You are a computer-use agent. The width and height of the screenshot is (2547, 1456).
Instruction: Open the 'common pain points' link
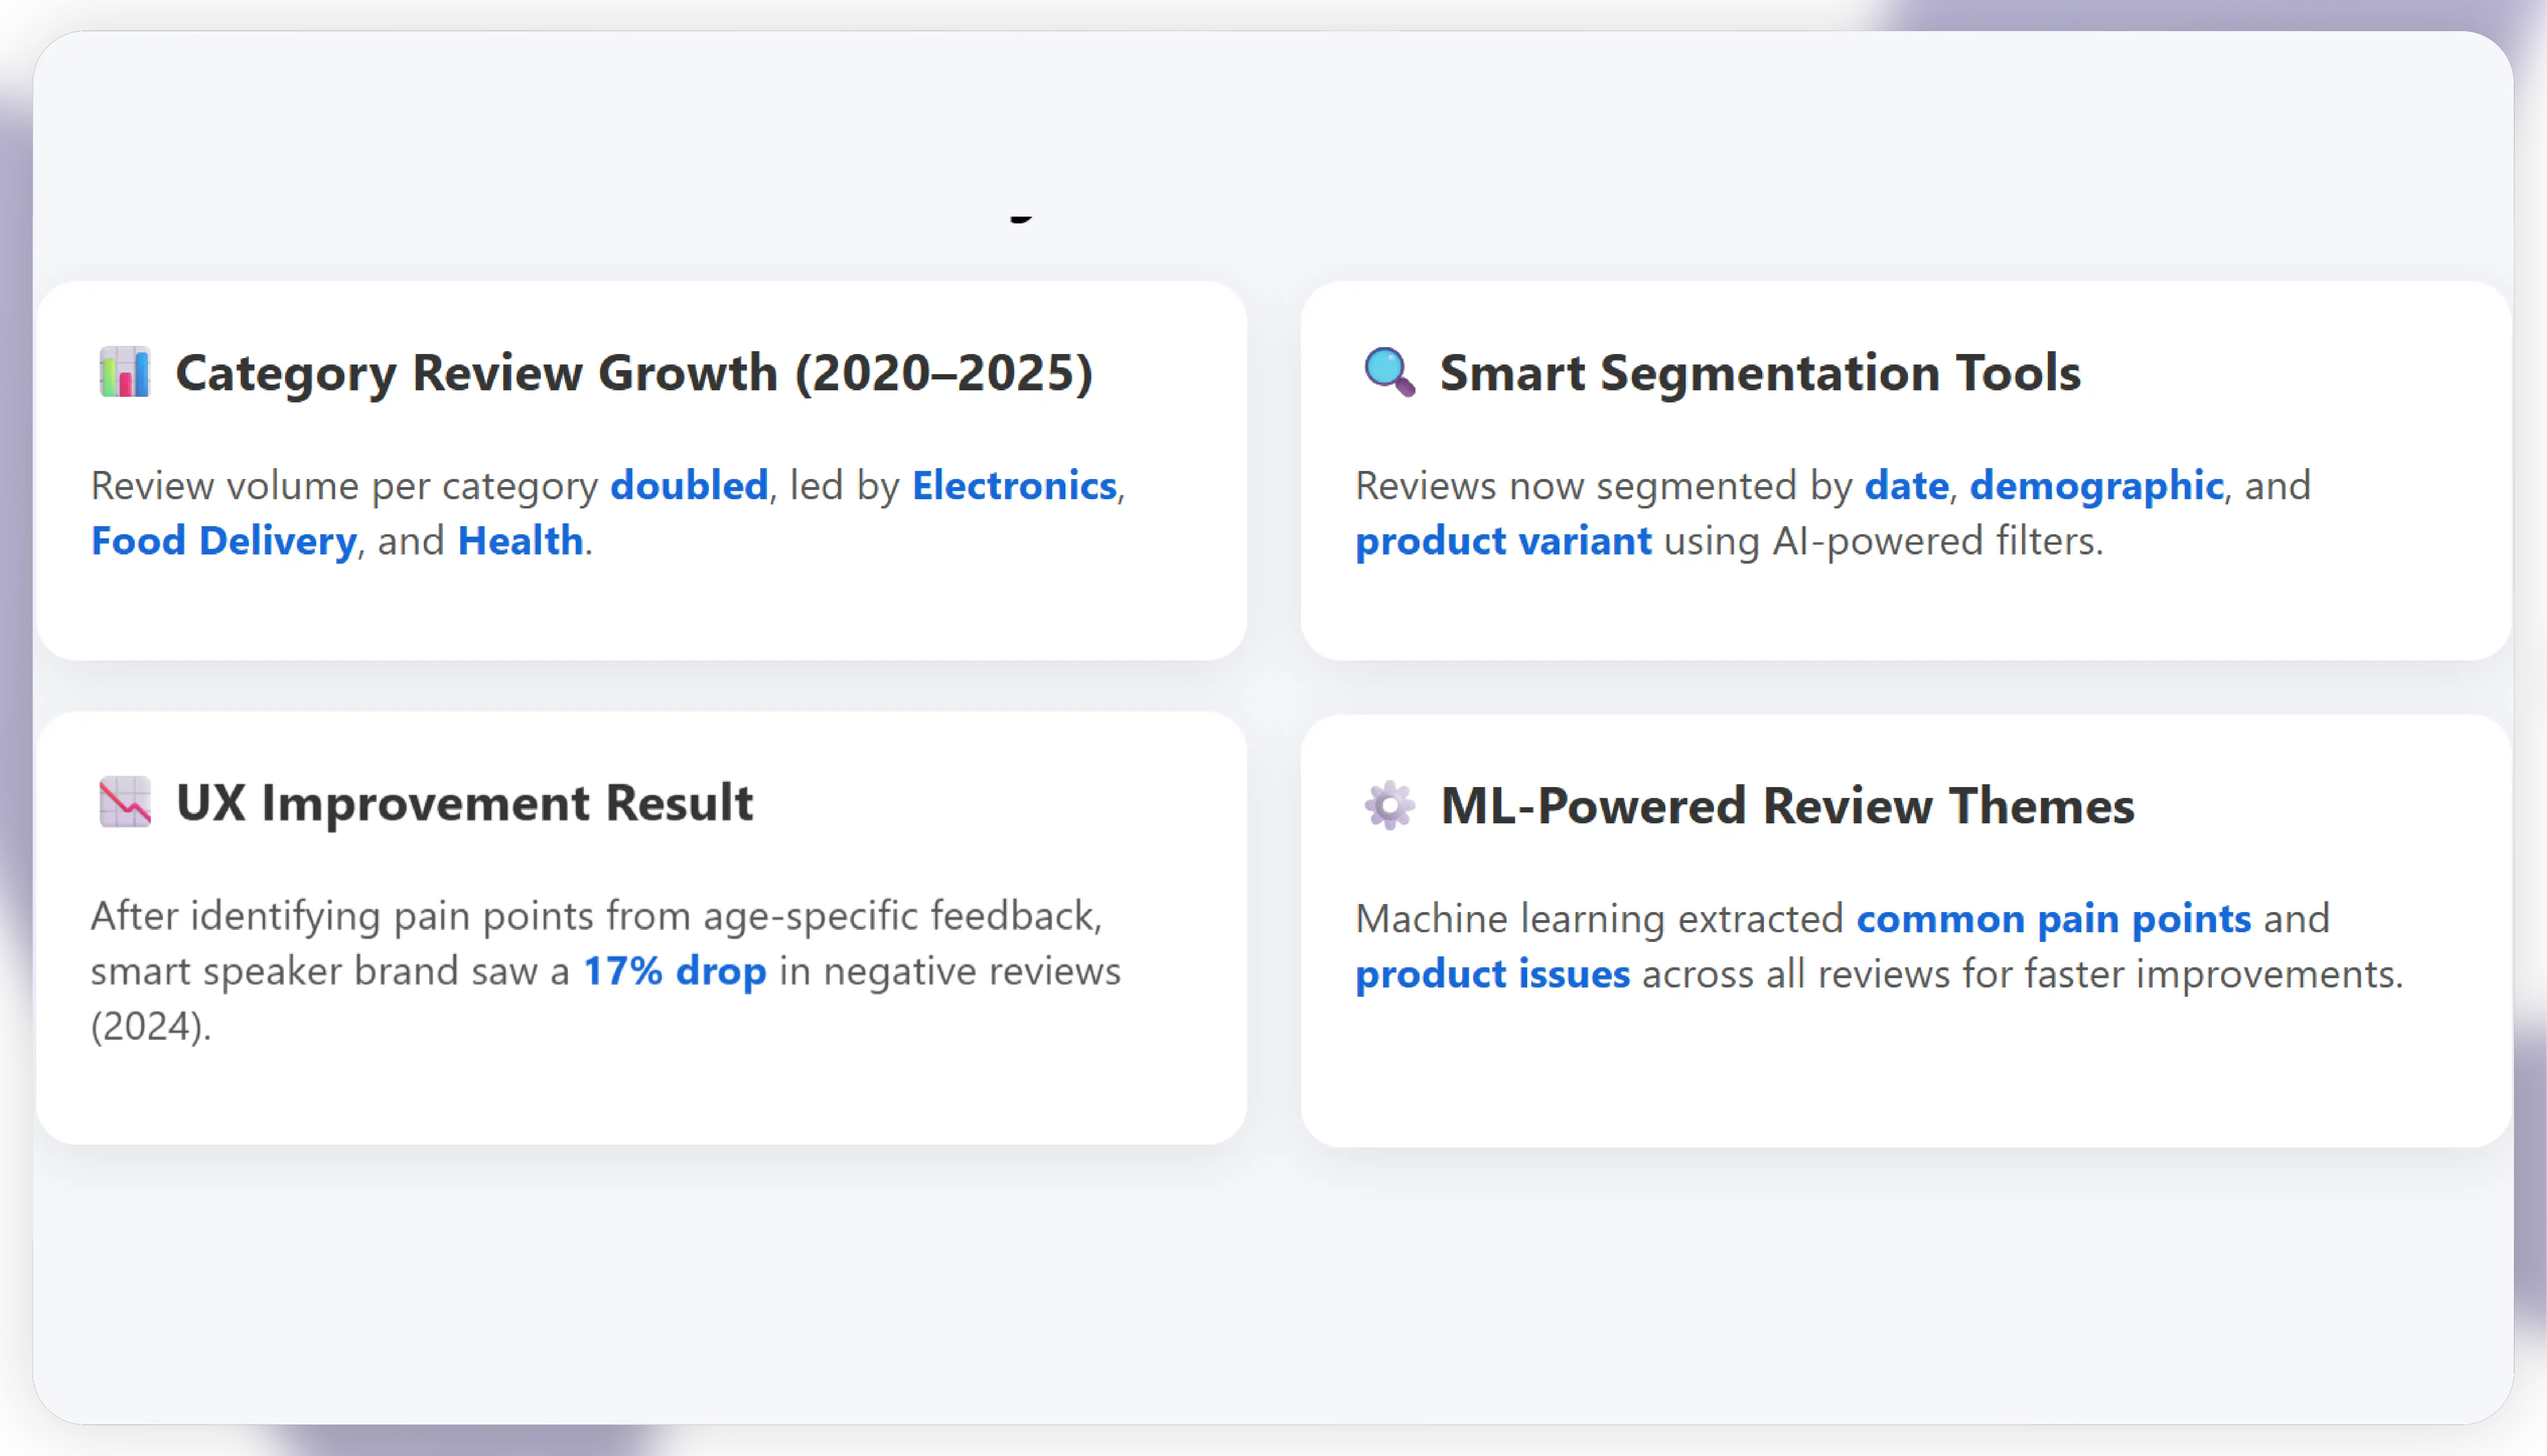point(2053,919)
